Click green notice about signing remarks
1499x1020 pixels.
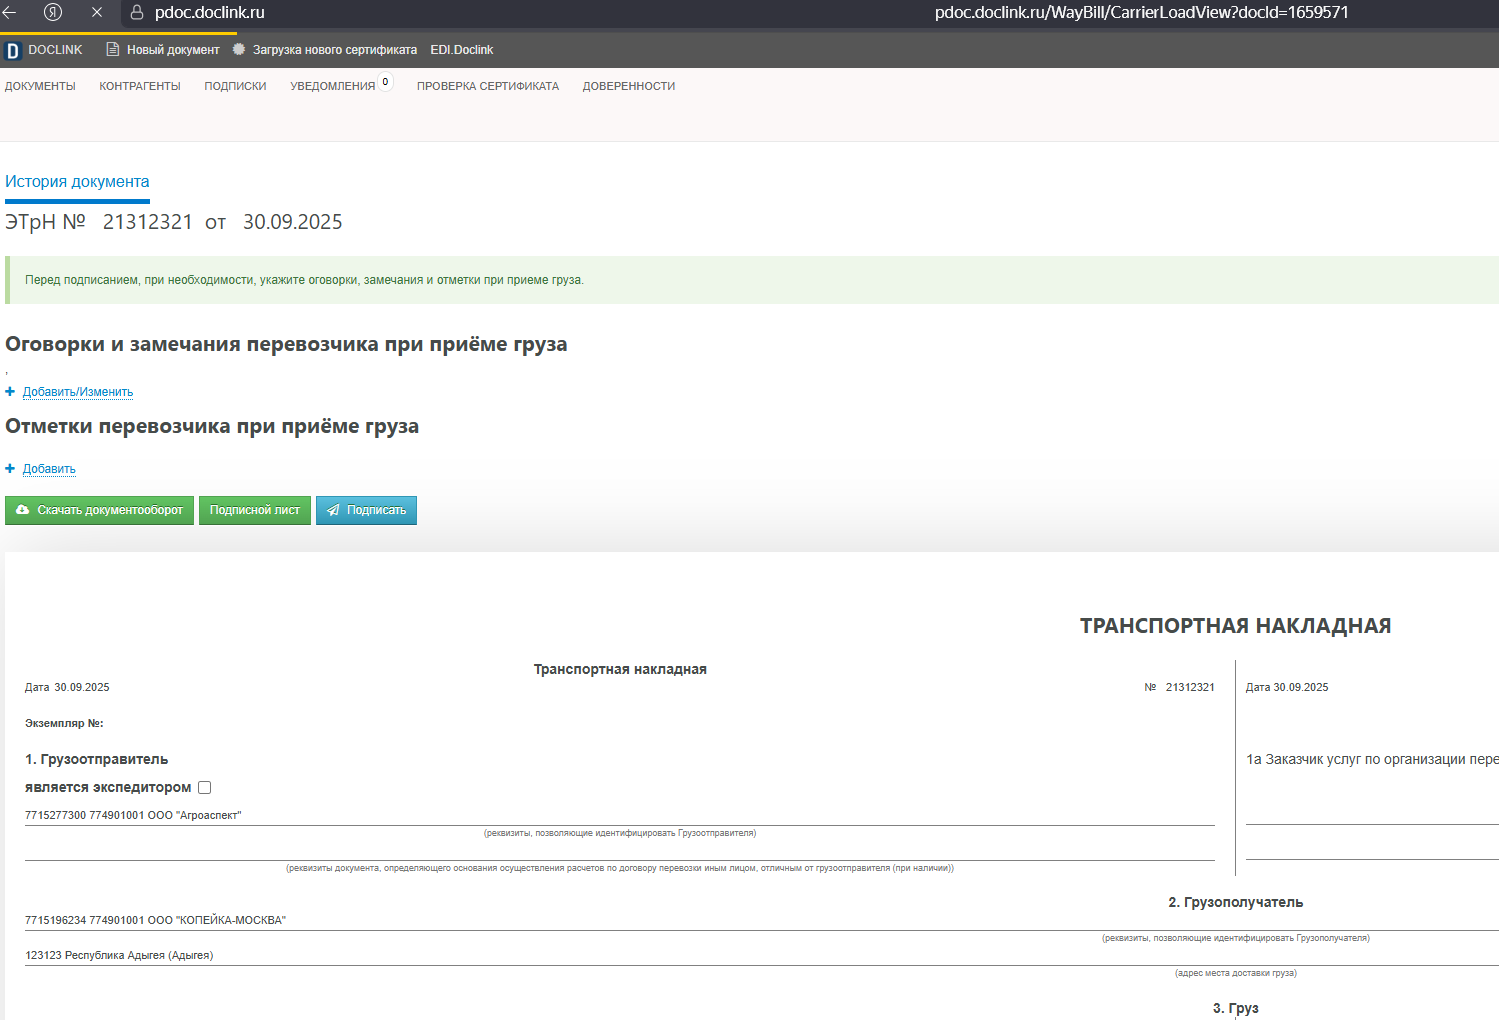tap(752, 280)
